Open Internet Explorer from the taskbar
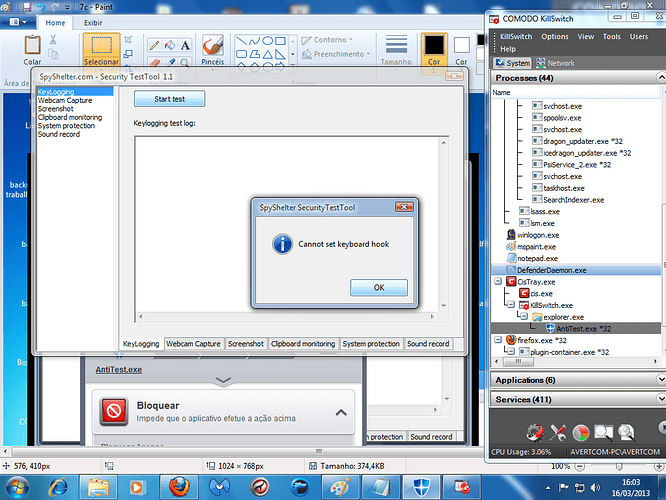The width and height of the screenshot is (666, 500). click(x=58, y=487)
